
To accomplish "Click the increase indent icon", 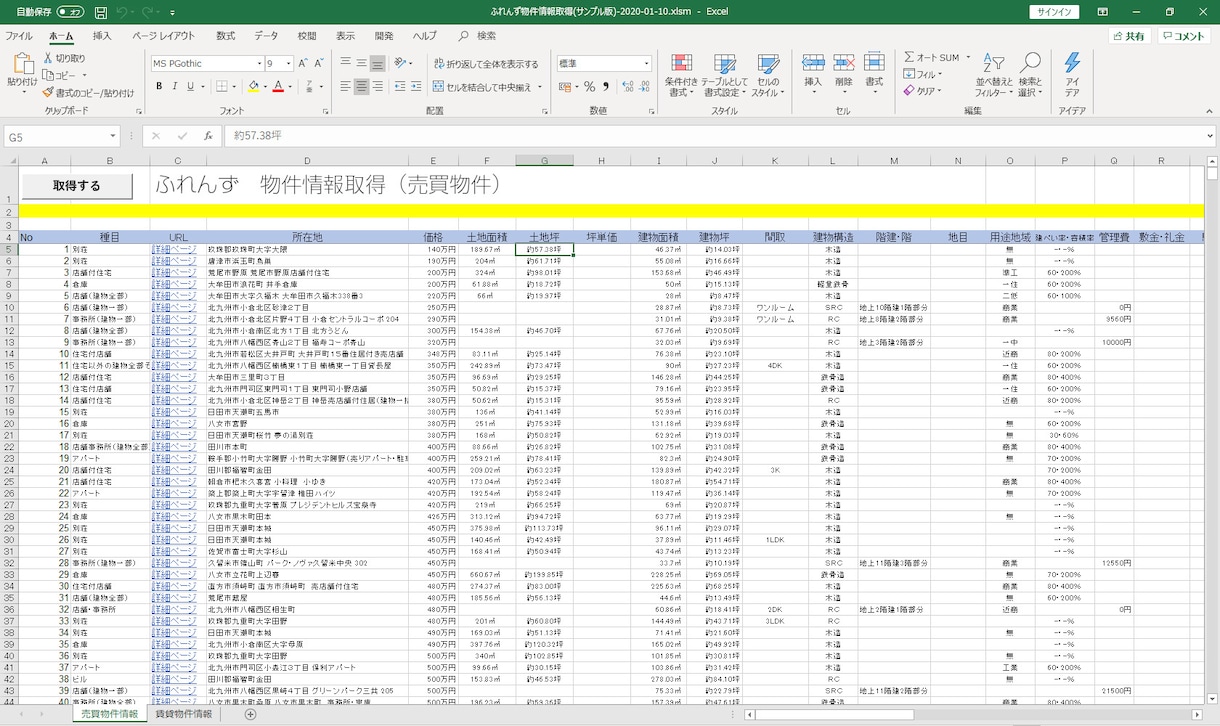I will tap(417, 87).
